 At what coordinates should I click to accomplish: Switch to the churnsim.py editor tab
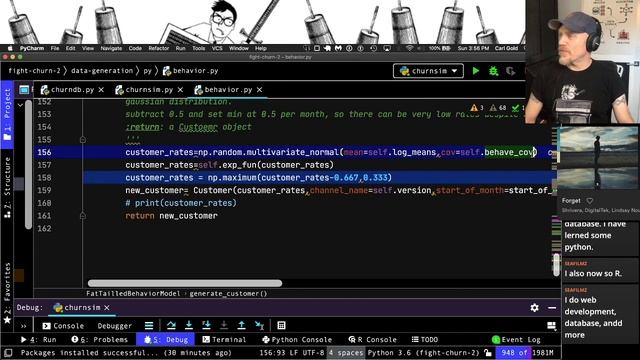coord(149,89)
